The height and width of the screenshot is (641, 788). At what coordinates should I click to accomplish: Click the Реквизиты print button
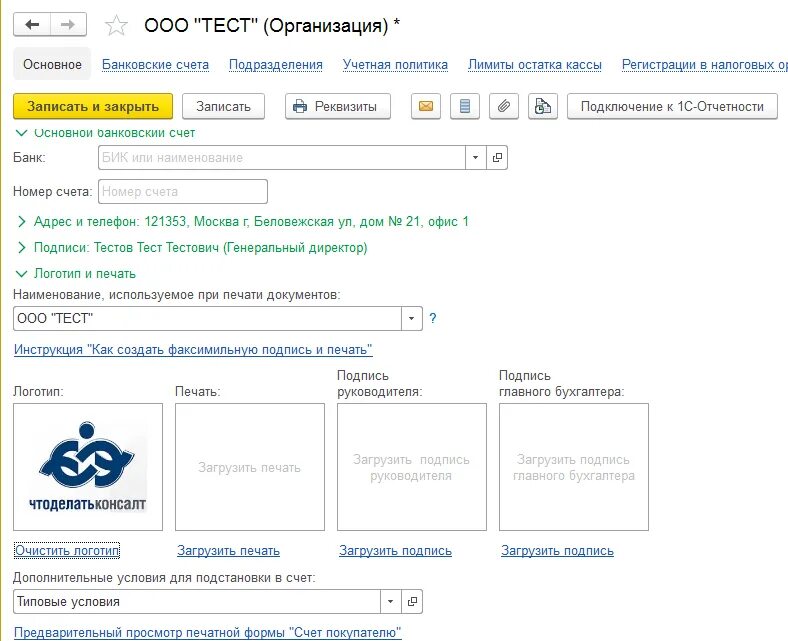(x=338, y=106)
